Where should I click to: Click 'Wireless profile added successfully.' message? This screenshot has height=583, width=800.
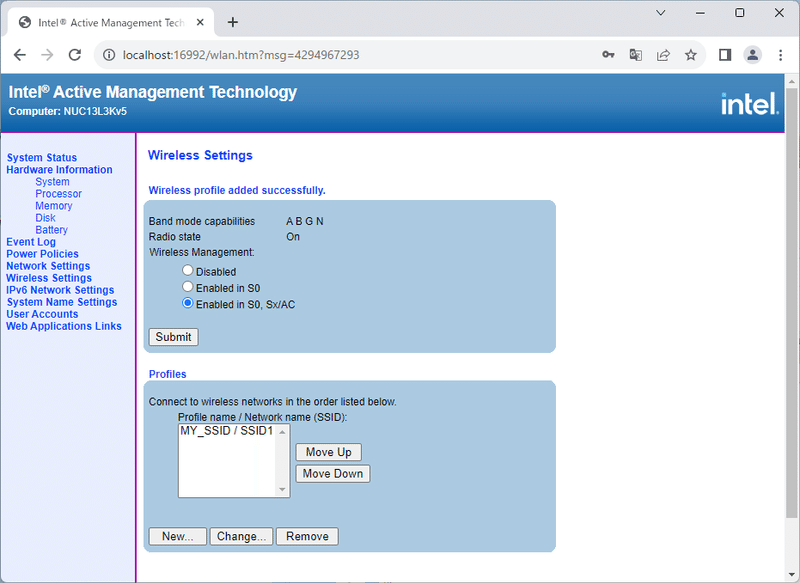tap(237, 190)
